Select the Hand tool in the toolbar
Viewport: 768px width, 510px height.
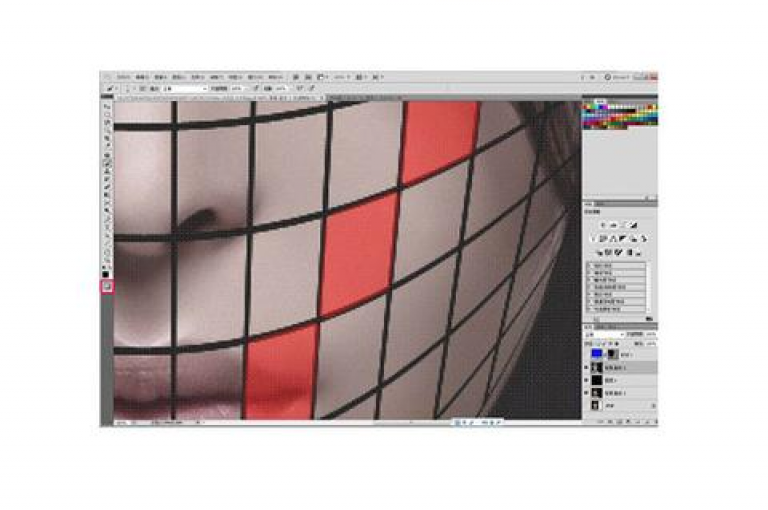(107, 251)
